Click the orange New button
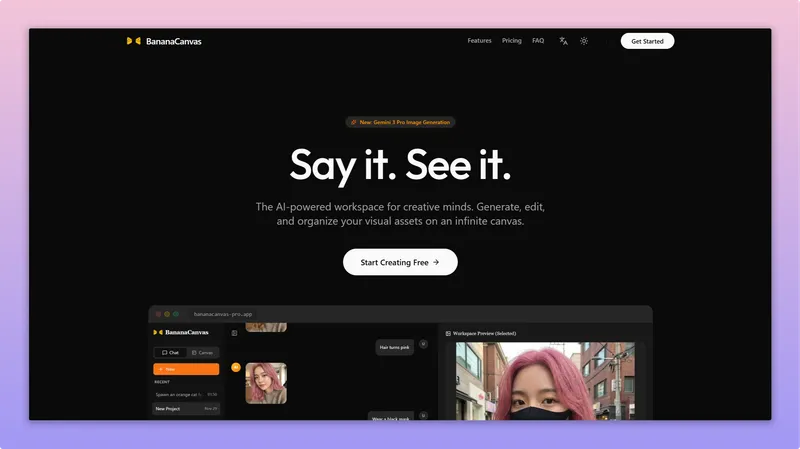The width and height of the screenshot is (800, 449). click(x=186, y=369)
